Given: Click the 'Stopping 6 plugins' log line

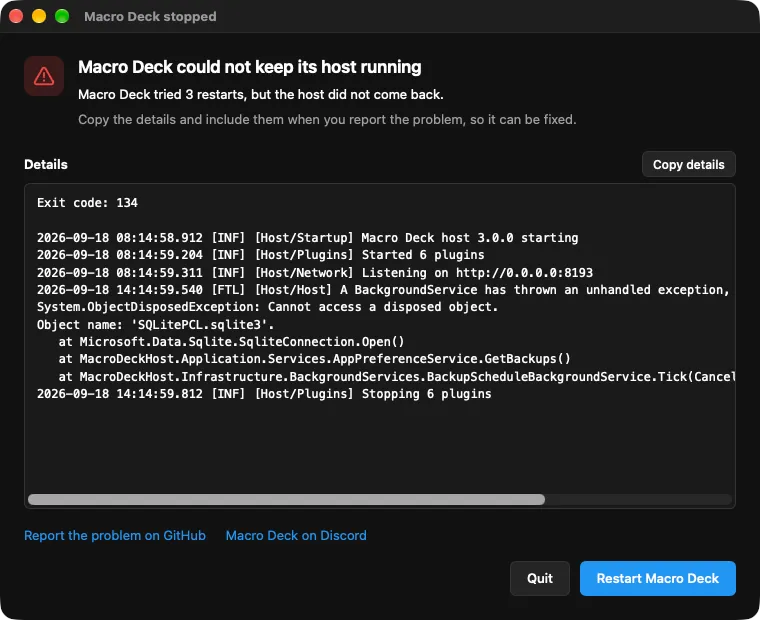Looking at the screenshot, I should click(264, 394).
